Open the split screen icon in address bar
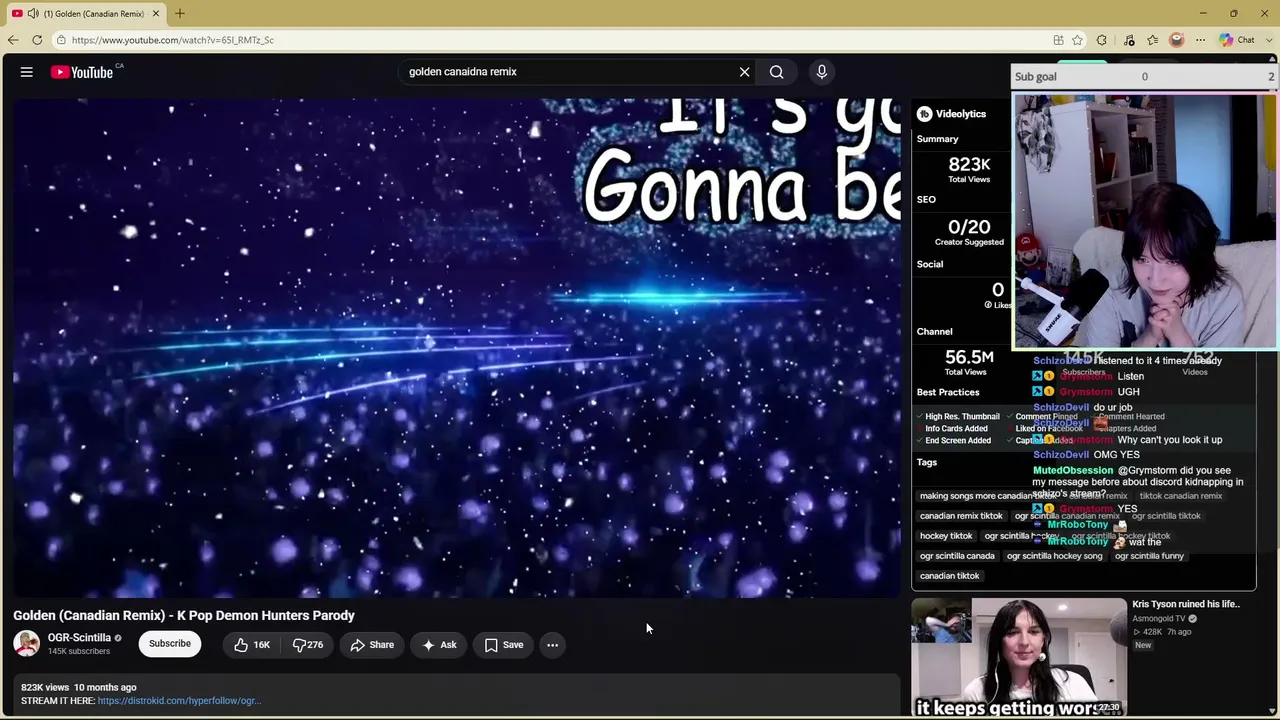Image resolution: width=1280 pixels, height=720 pixels. pyautogui.click(x=1058, y=40)
